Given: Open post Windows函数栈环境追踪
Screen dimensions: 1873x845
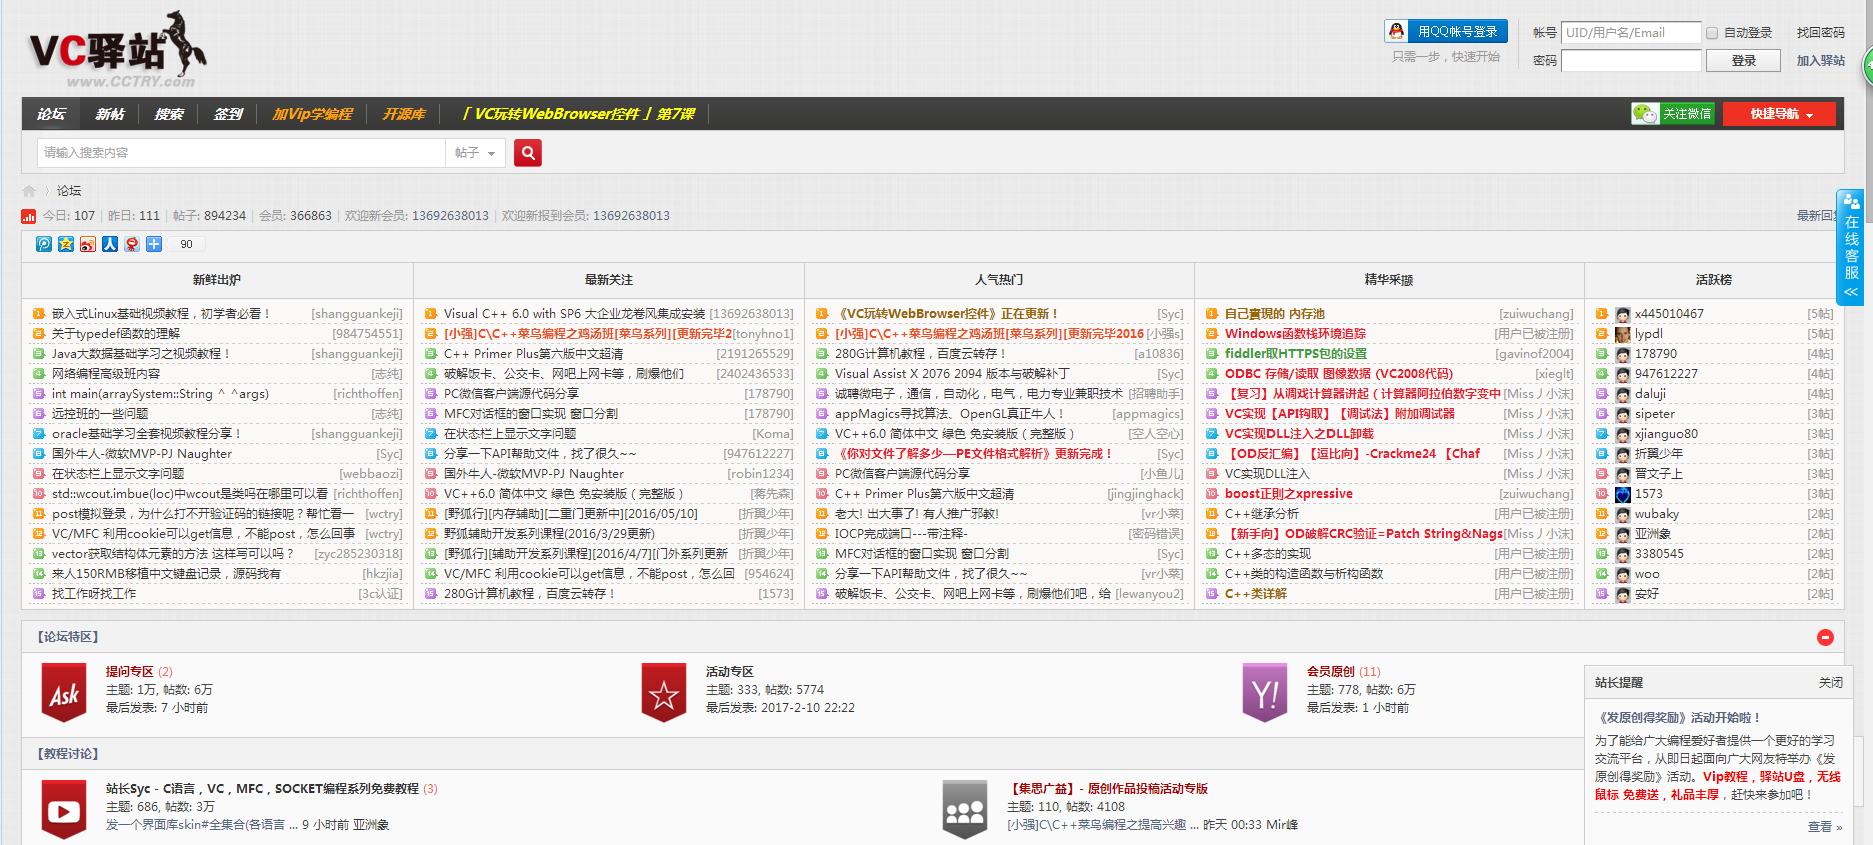Looking at the screenshot, I should click(1295, 334).
